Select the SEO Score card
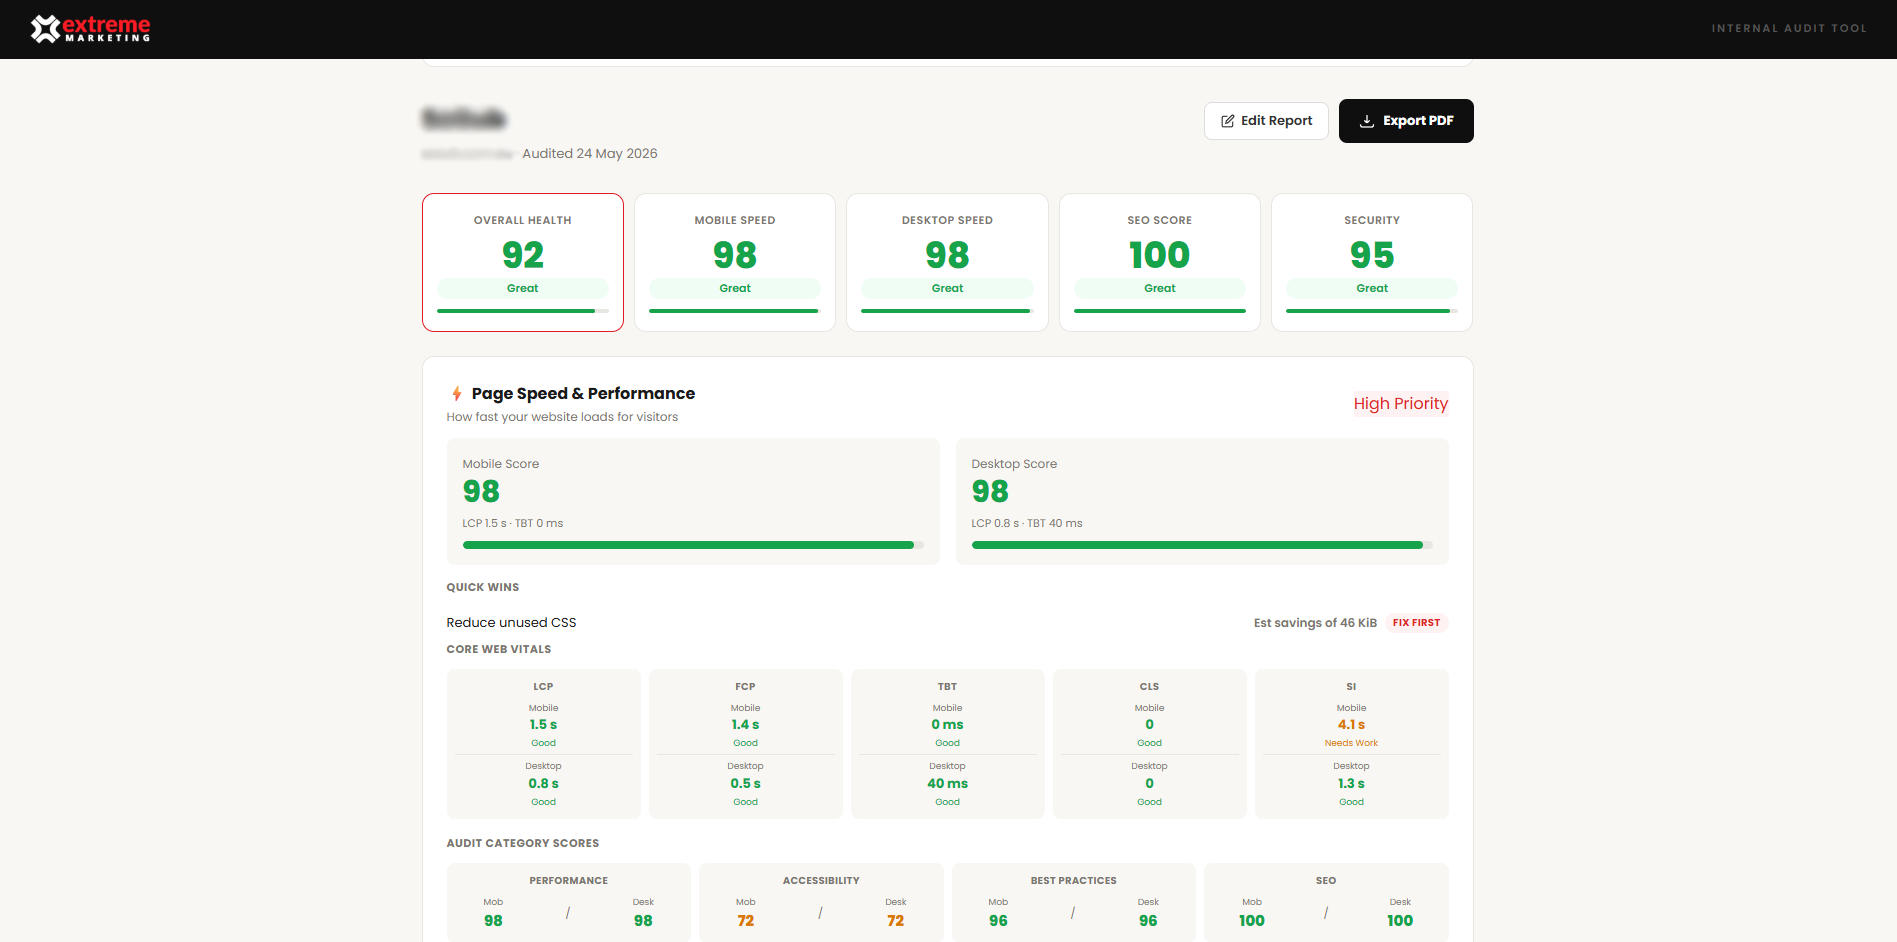This screenshot has height=942, width=1897. pos(1160,262)
